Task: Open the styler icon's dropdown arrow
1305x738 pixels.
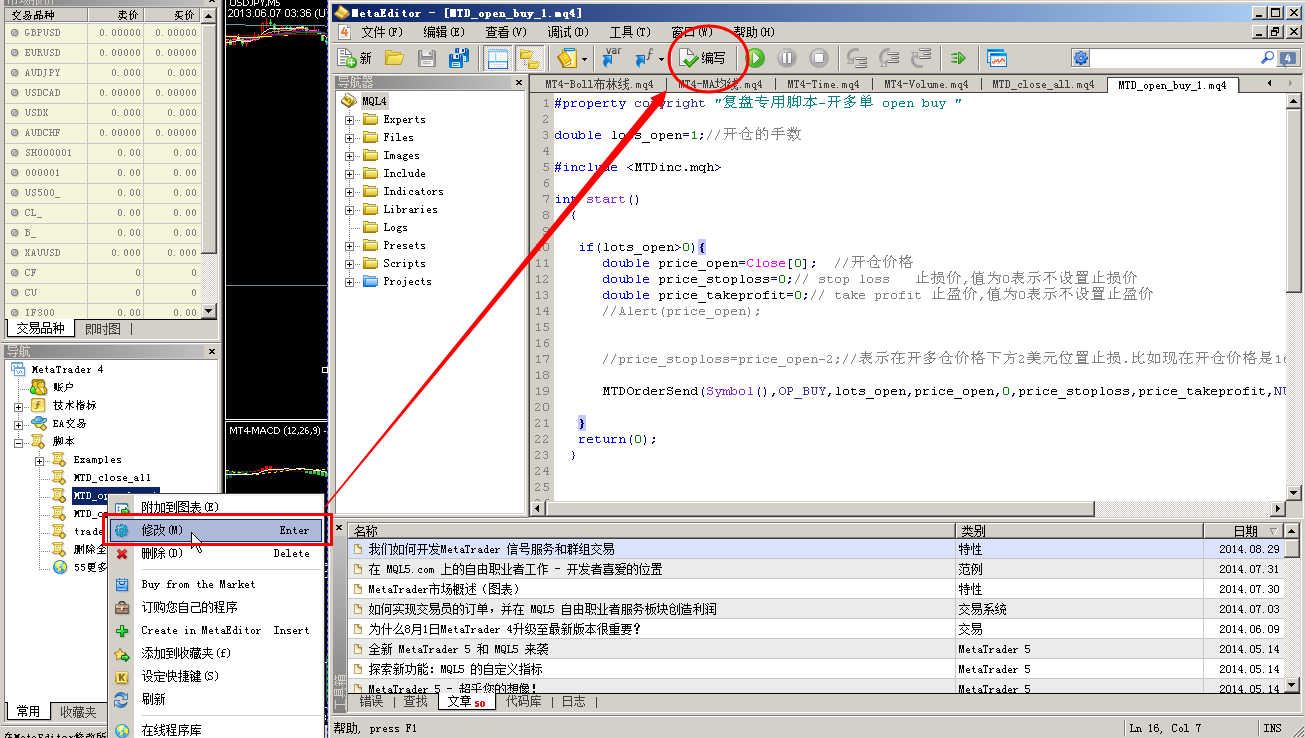Action: [585, 58]
